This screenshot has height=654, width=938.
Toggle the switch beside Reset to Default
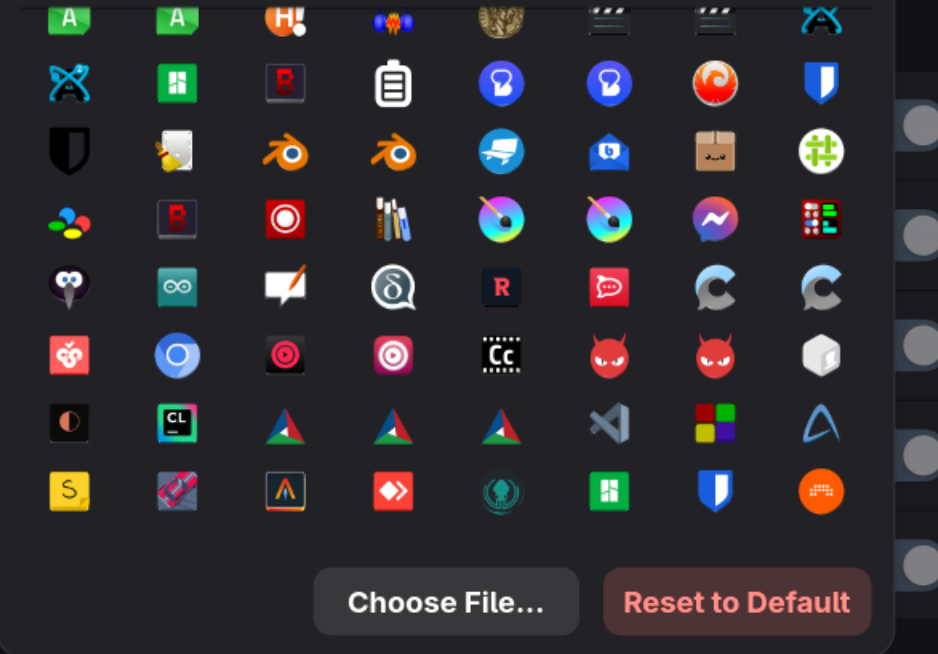point(918,566)
